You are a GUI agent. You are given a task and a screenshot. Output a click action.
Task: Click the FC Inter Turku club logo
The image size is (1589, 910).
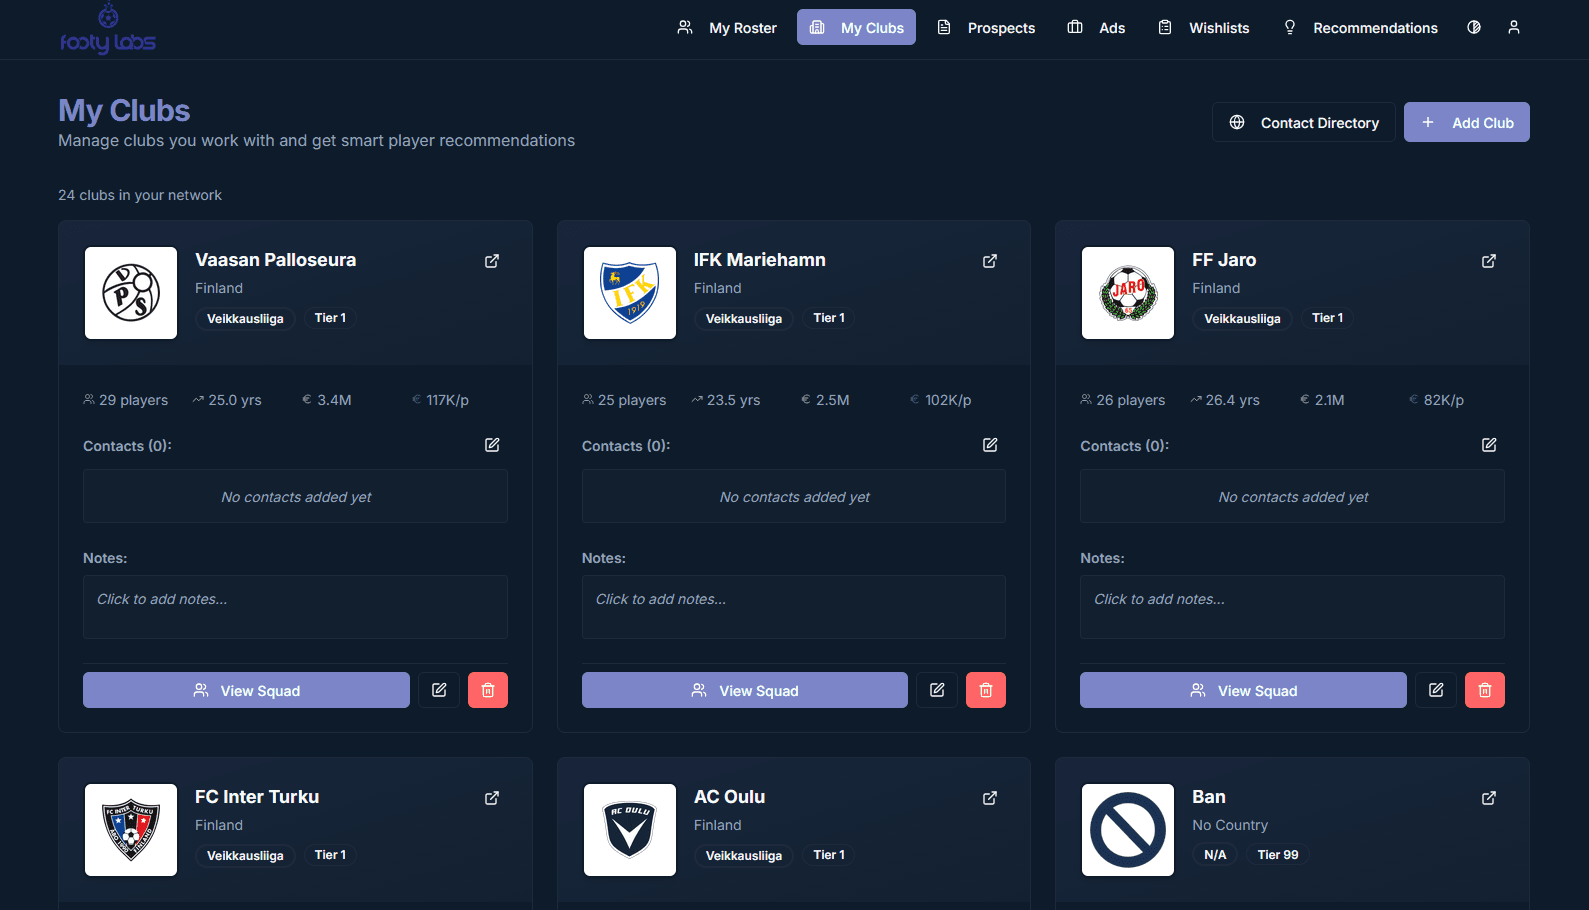coord(131,830)
